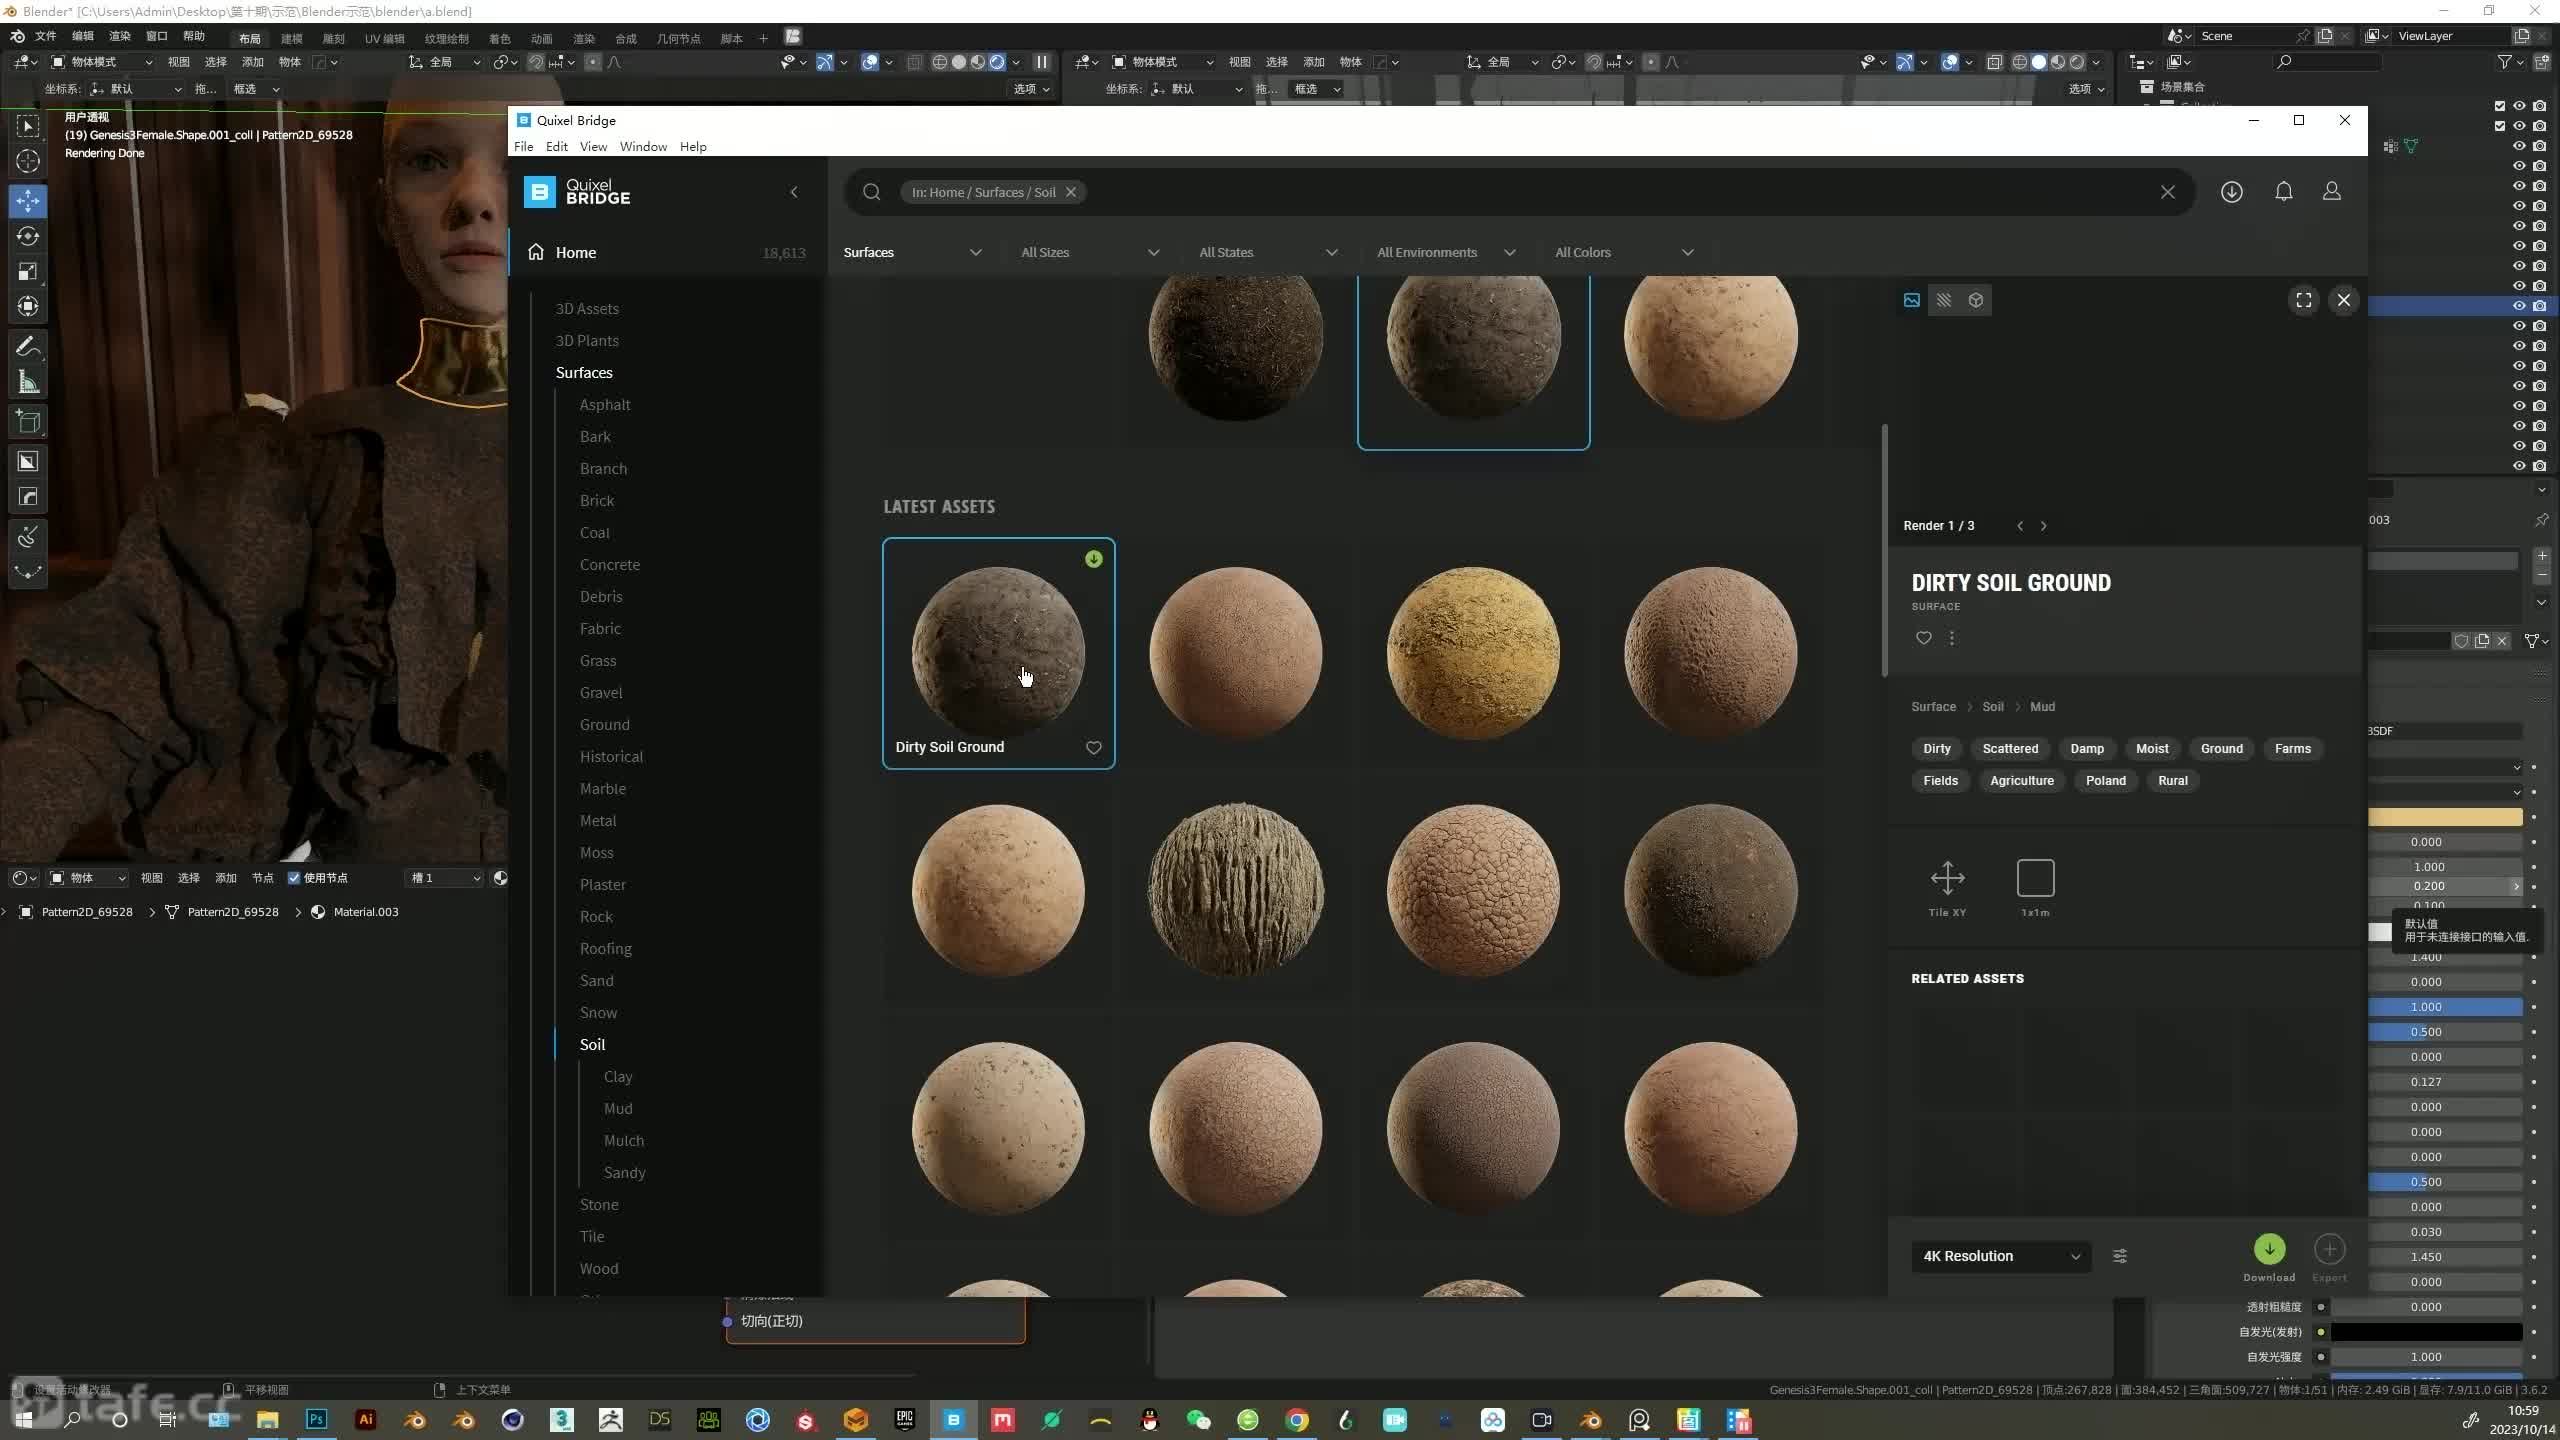Viewport: 2560px width, 1440px height.
Task: Click the Agriculture tag
Action: 2021,781
